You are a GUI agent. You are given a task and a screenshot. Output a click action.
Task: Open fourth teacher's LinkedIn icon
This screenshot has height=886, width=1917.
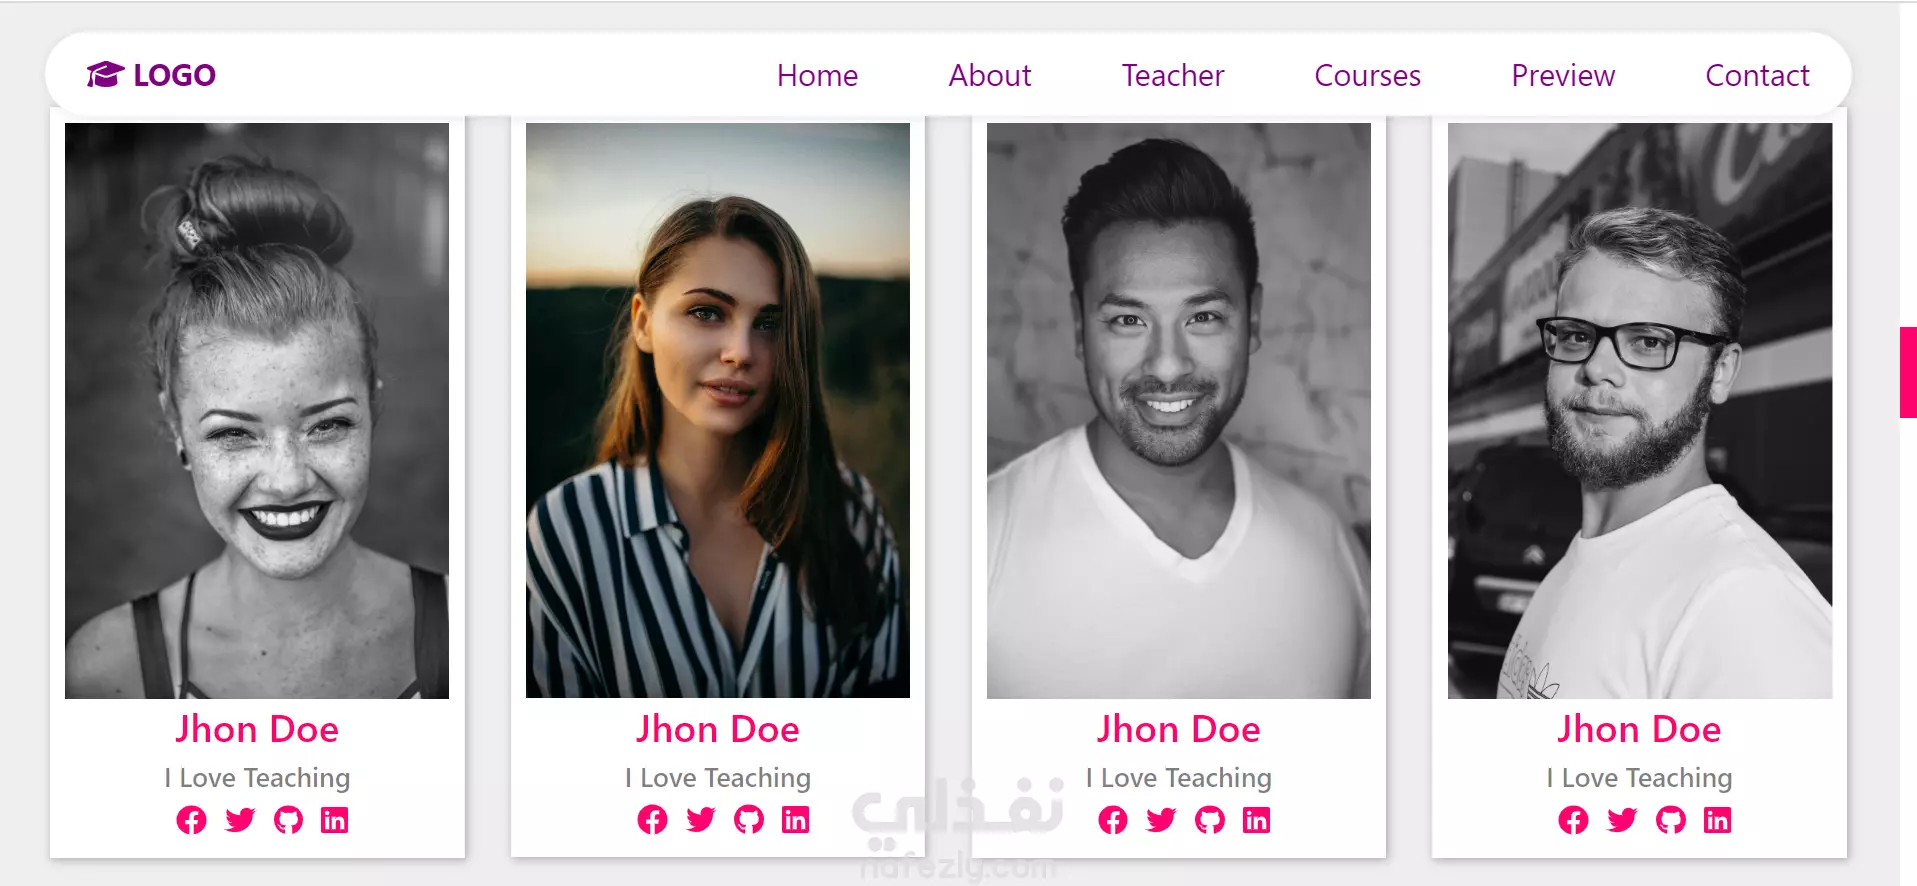coord(1718,820)
